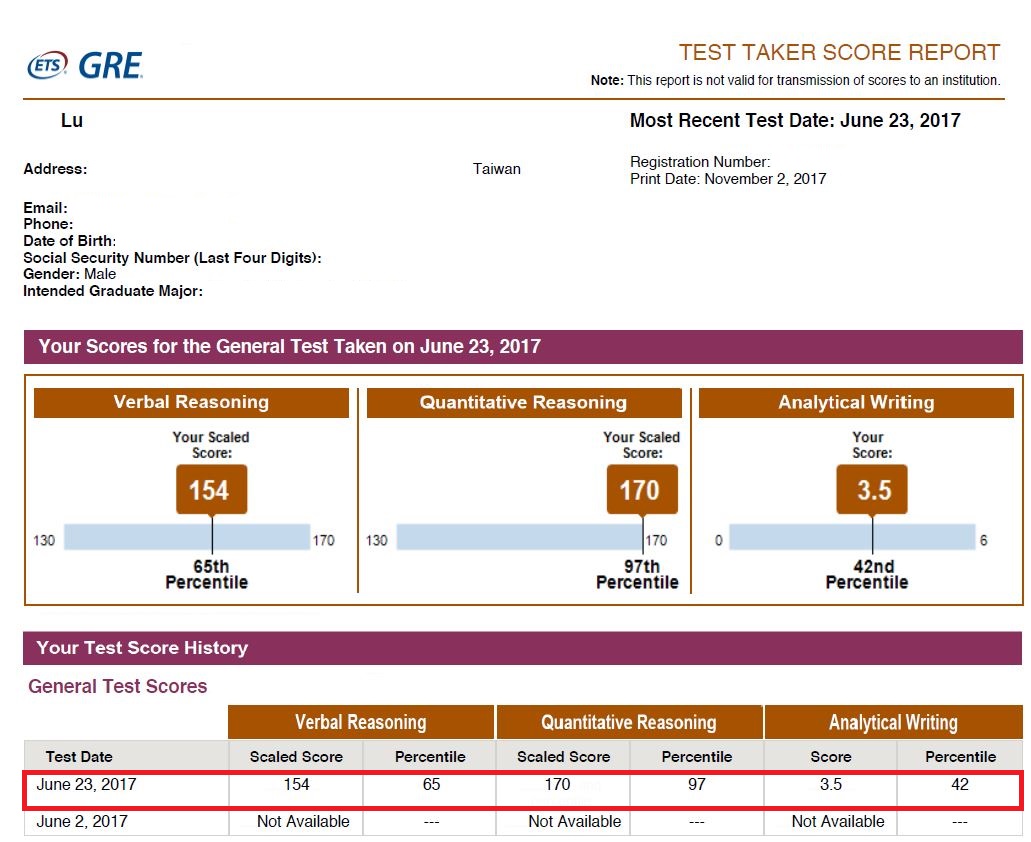The height and width of the screenshot is (842, 1031).
Task: Click the GRE logo
Action: tap(110, 66)
